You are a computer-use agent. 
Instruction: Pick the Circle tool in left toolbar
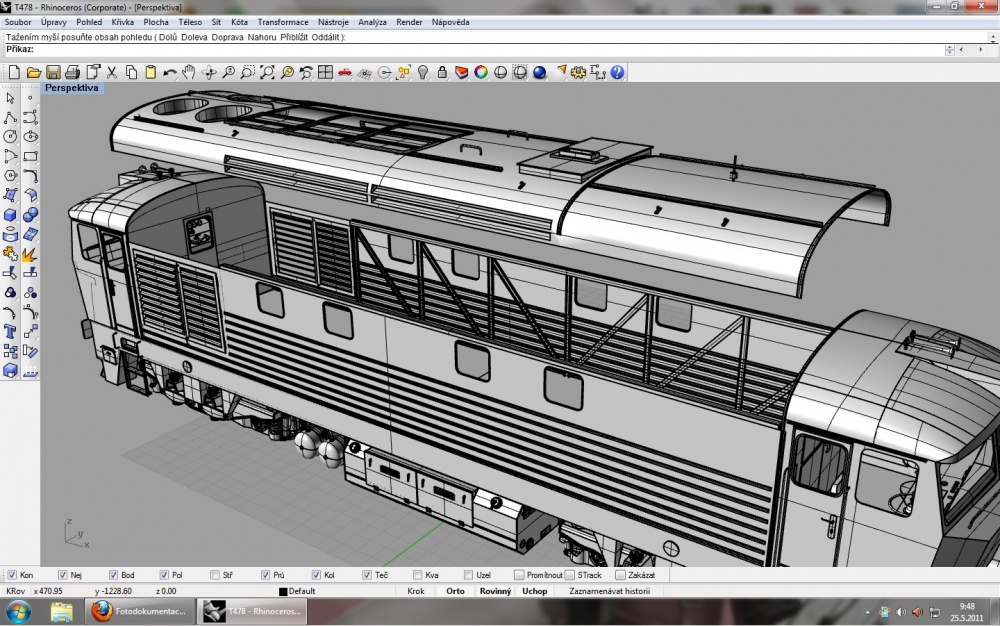point(10,136)
